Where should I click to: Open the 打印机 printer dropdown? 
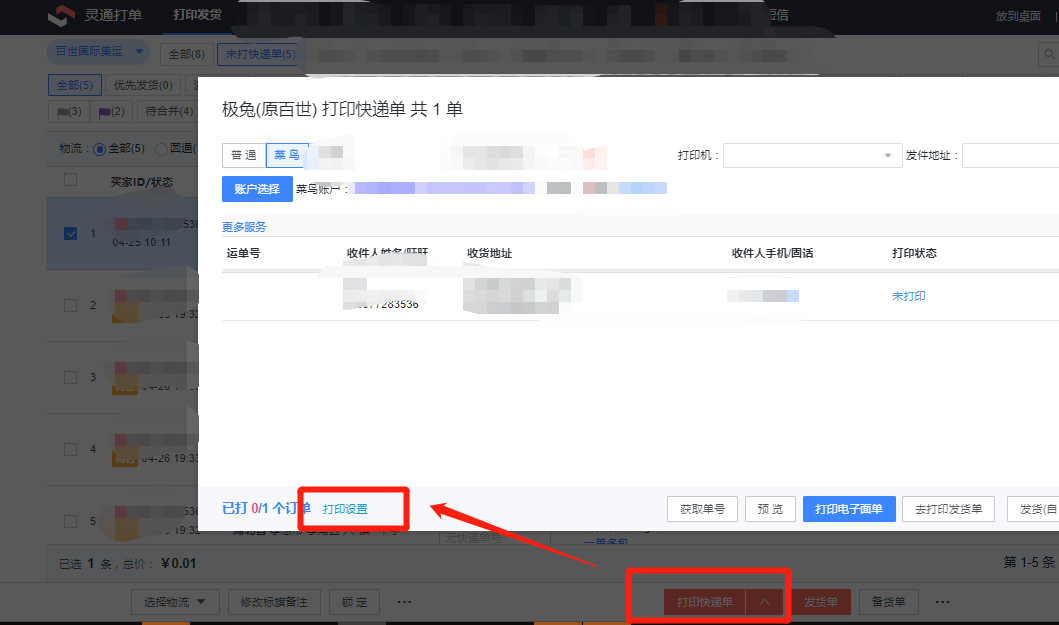pos(812,155)
